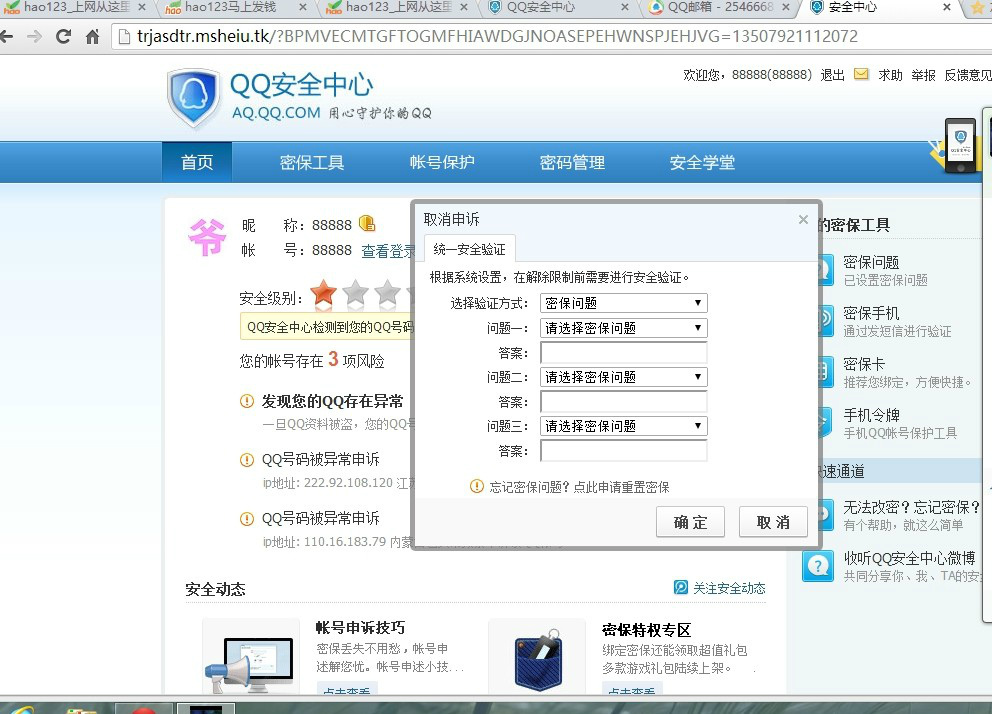Click the 求助 link in header

890,75
